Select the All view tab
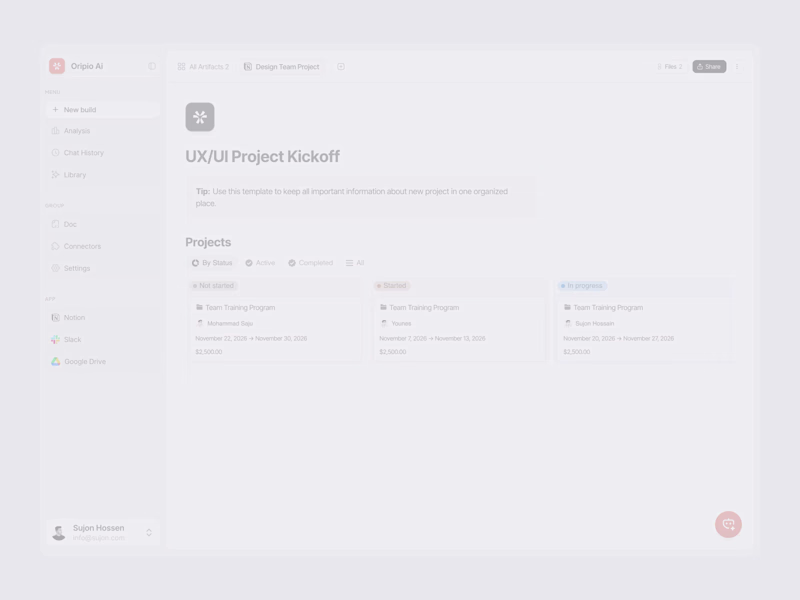Screen dimensions: 800x600 point(355,263)
